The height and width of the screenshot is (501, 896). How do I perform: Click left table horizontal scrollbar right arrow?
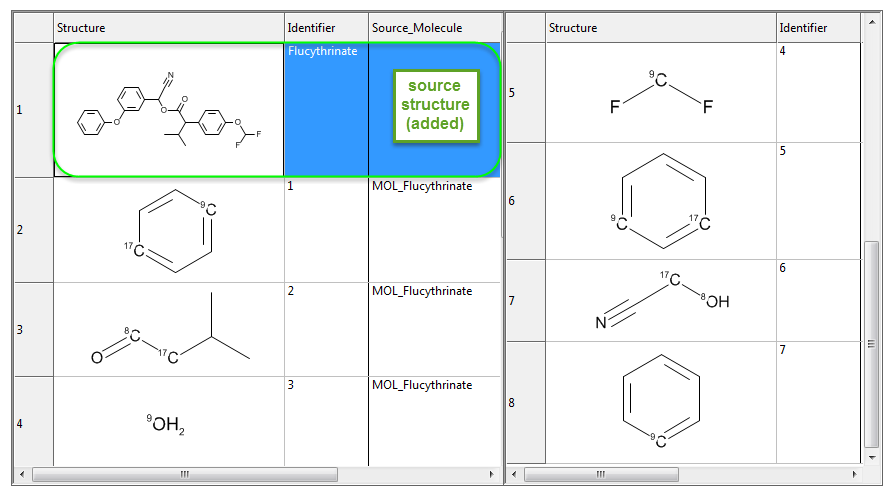[491, 474]
